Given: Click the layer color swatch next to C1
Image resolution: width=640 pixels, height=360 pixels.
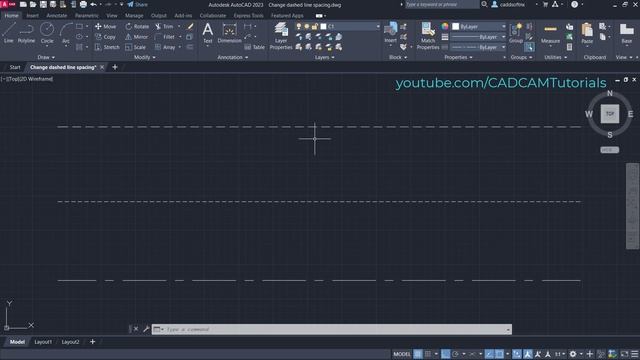Looking at the screenshot, I should click(x=324, y=27).
